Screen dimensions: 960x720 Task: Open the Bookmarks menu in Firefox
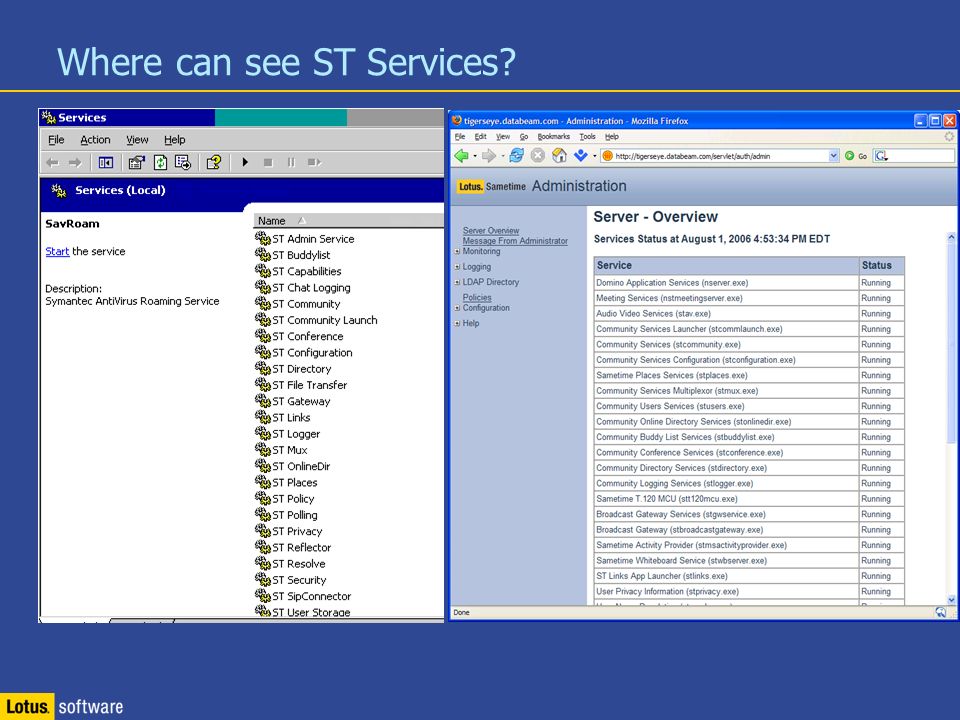click(553, 137)
